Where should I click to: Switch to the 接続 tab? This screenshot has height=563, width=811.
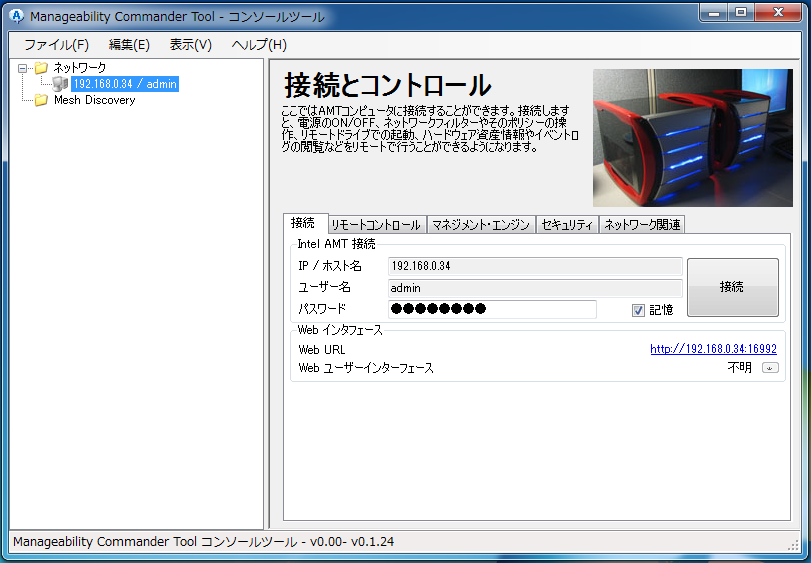click(x=305, y=223)
